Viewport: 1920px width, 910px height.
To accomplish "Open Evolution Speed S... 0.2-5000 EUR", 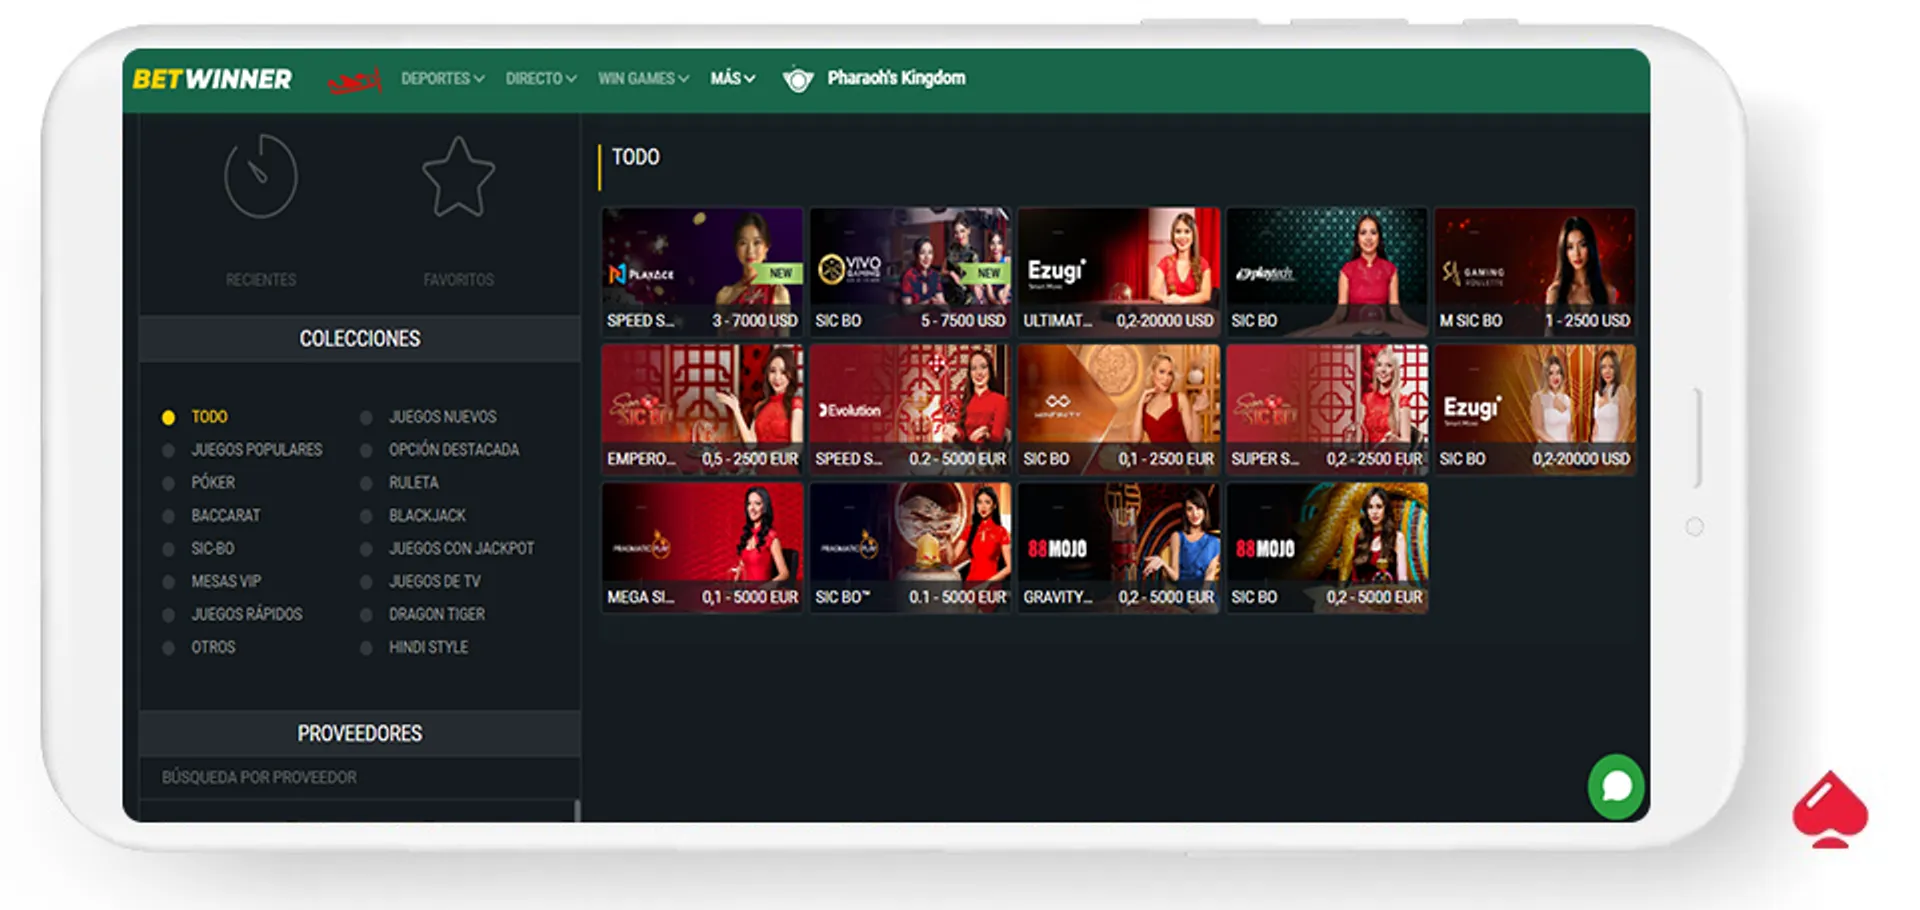I will (910, 409).
